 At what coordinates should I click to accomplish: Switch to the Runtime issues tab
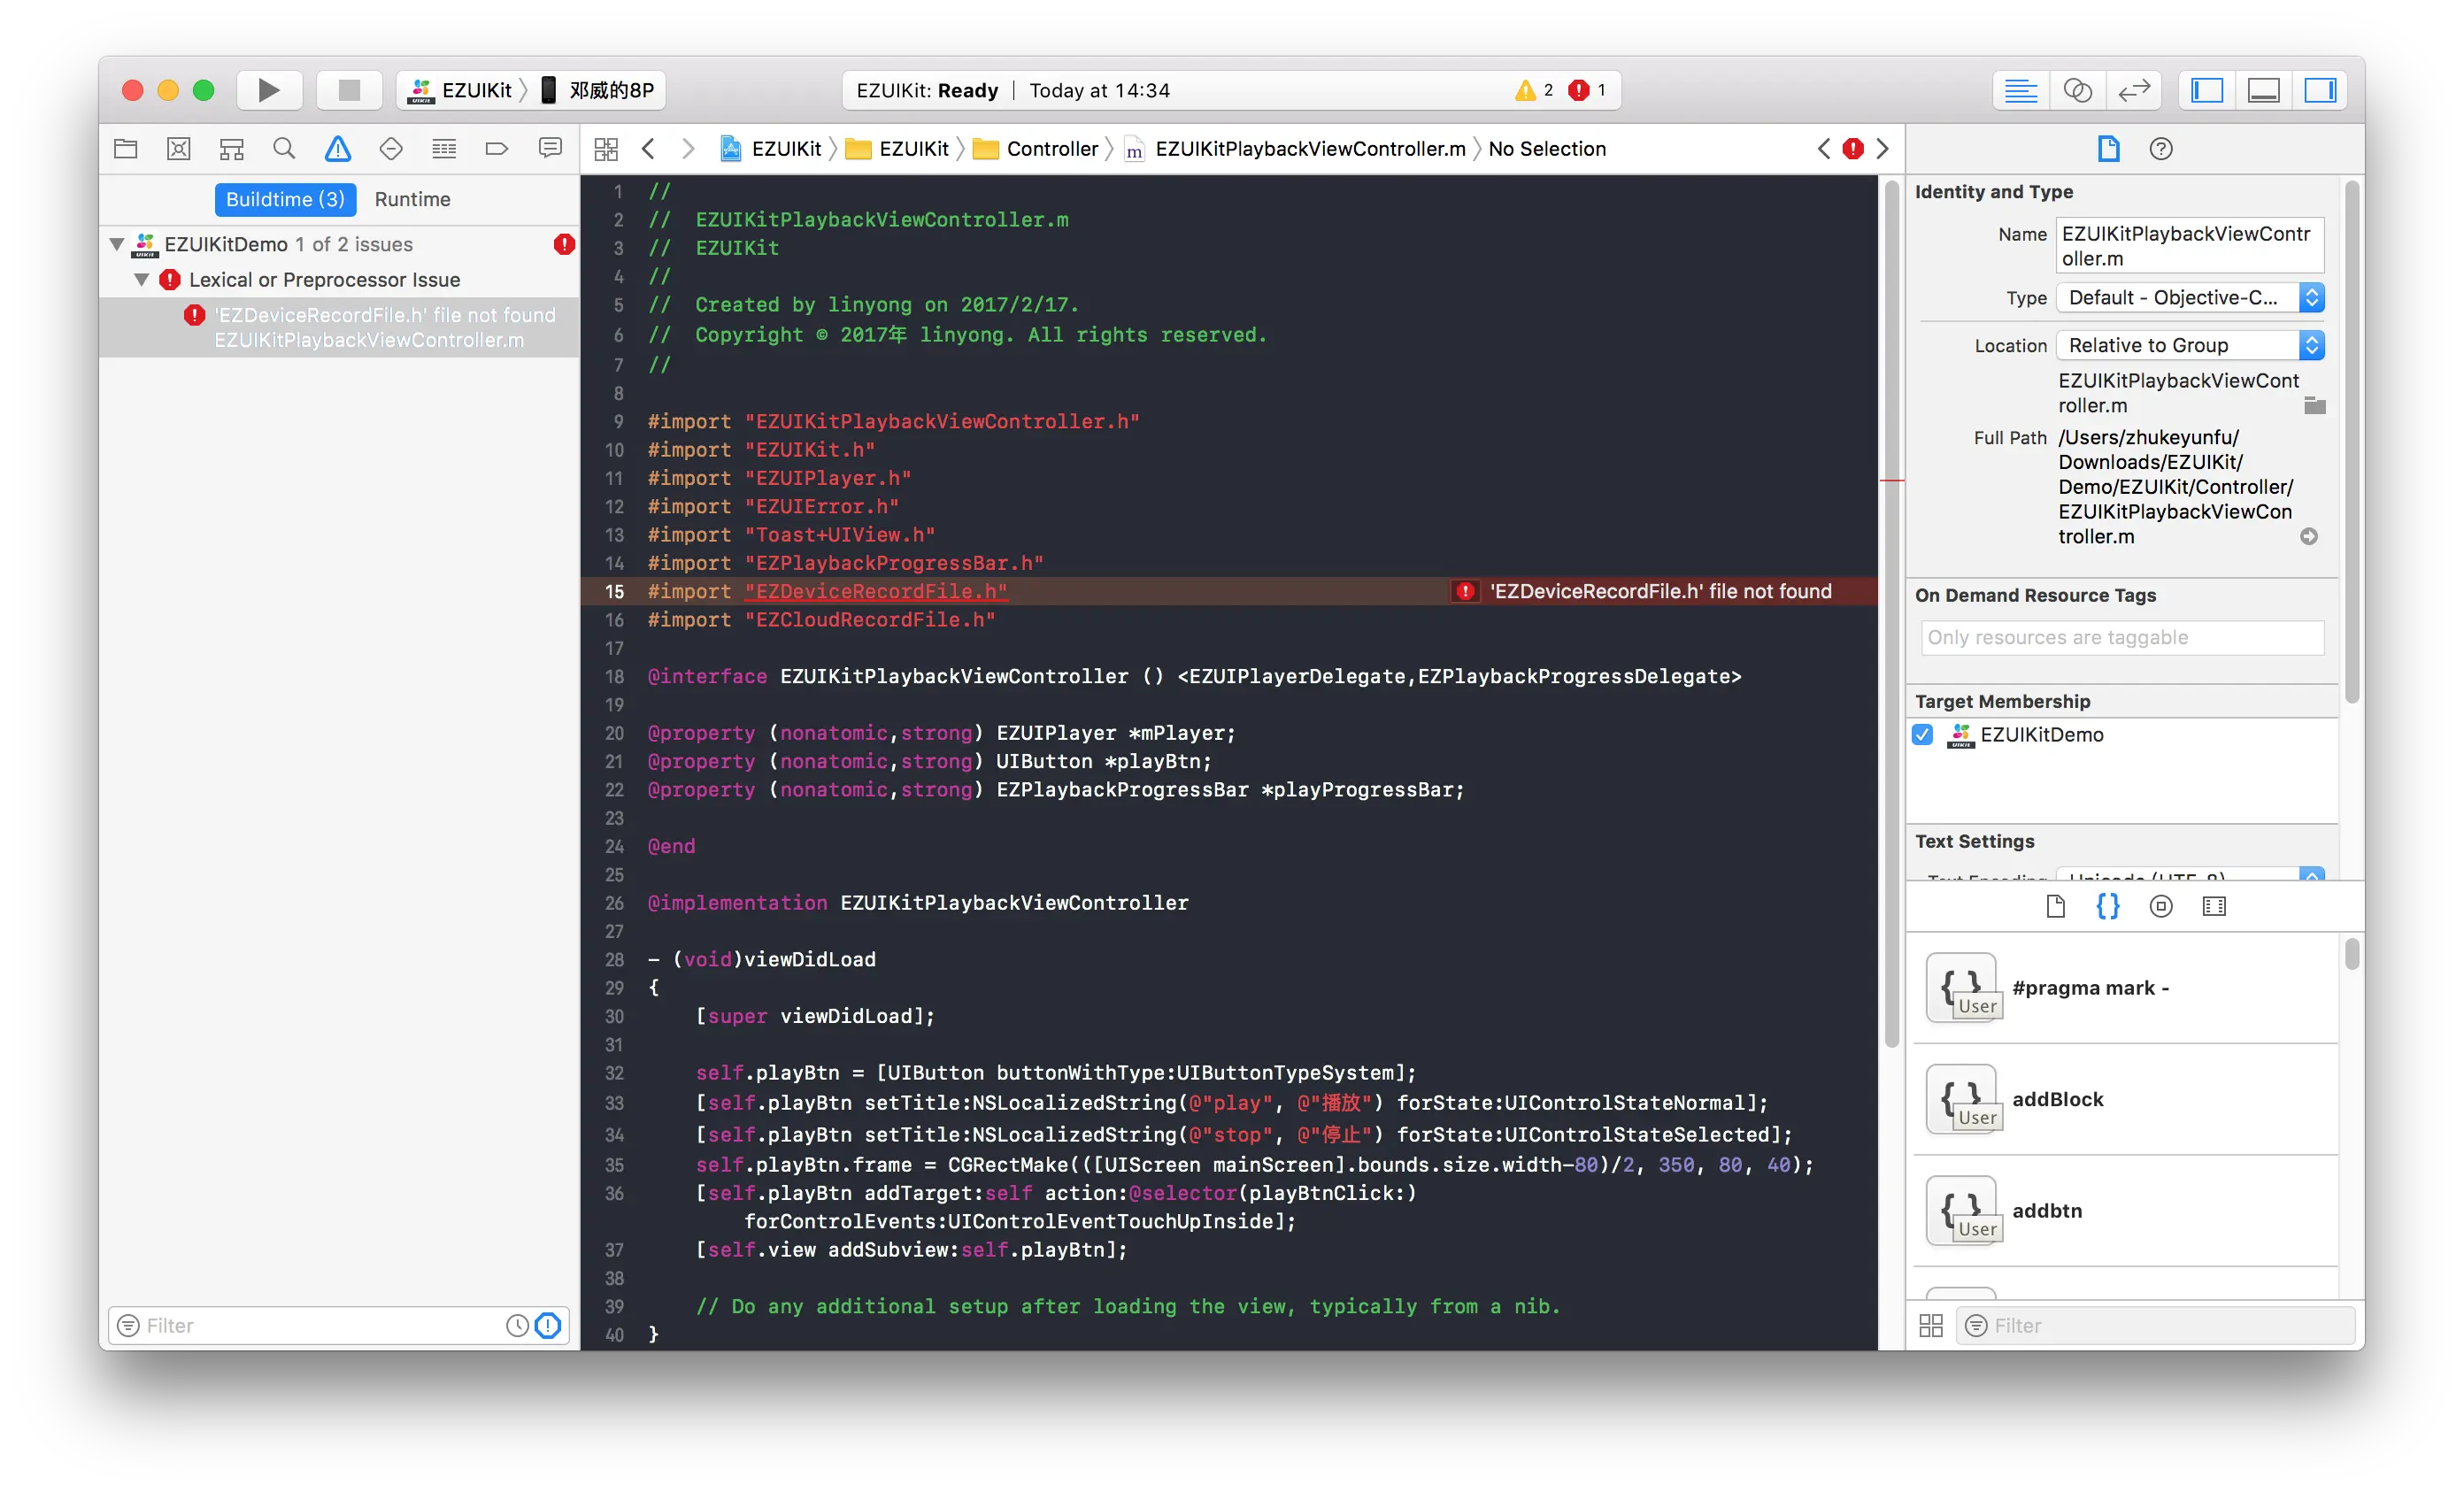click(x=412, y=199)
